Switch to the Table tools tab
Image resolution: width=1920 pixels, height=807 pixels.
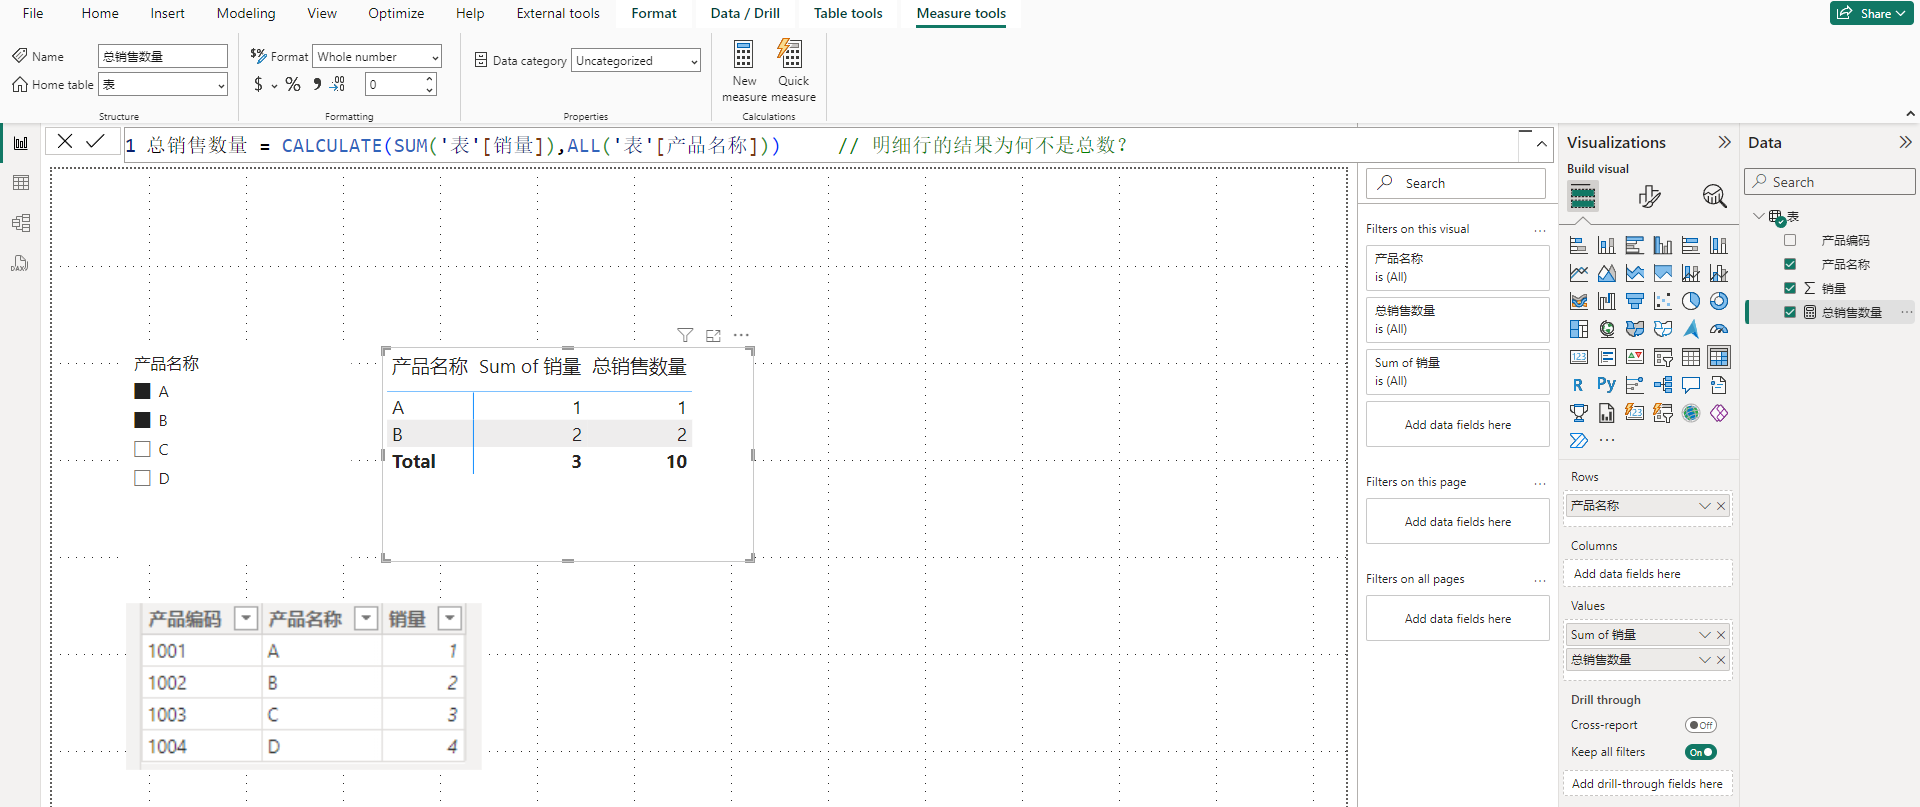tap(848, 13)
